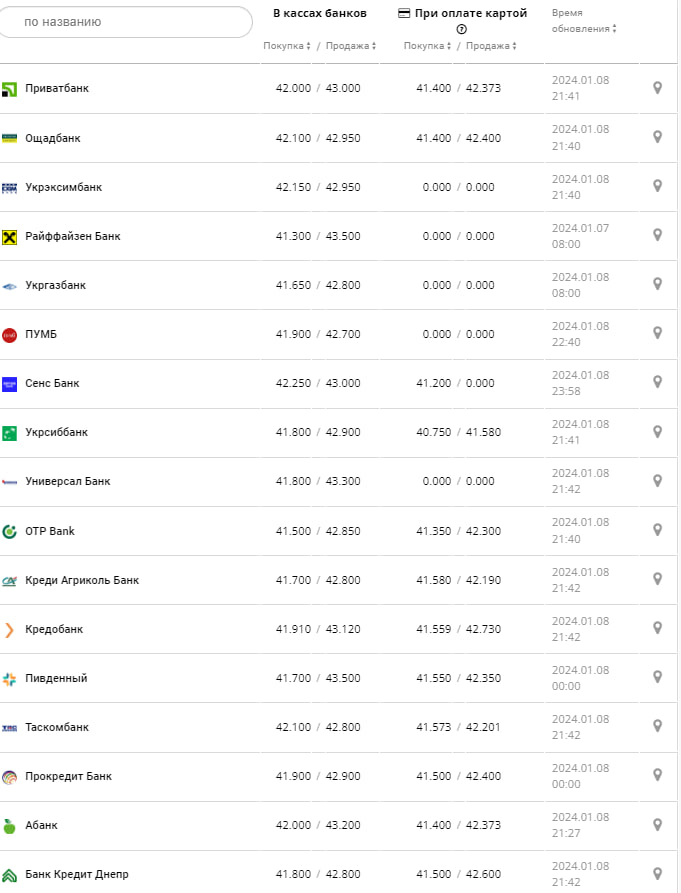The width and height of the screenshot is (681, 893).
Task: Sort by card payment Продажа rate
Action: [491, 46]
